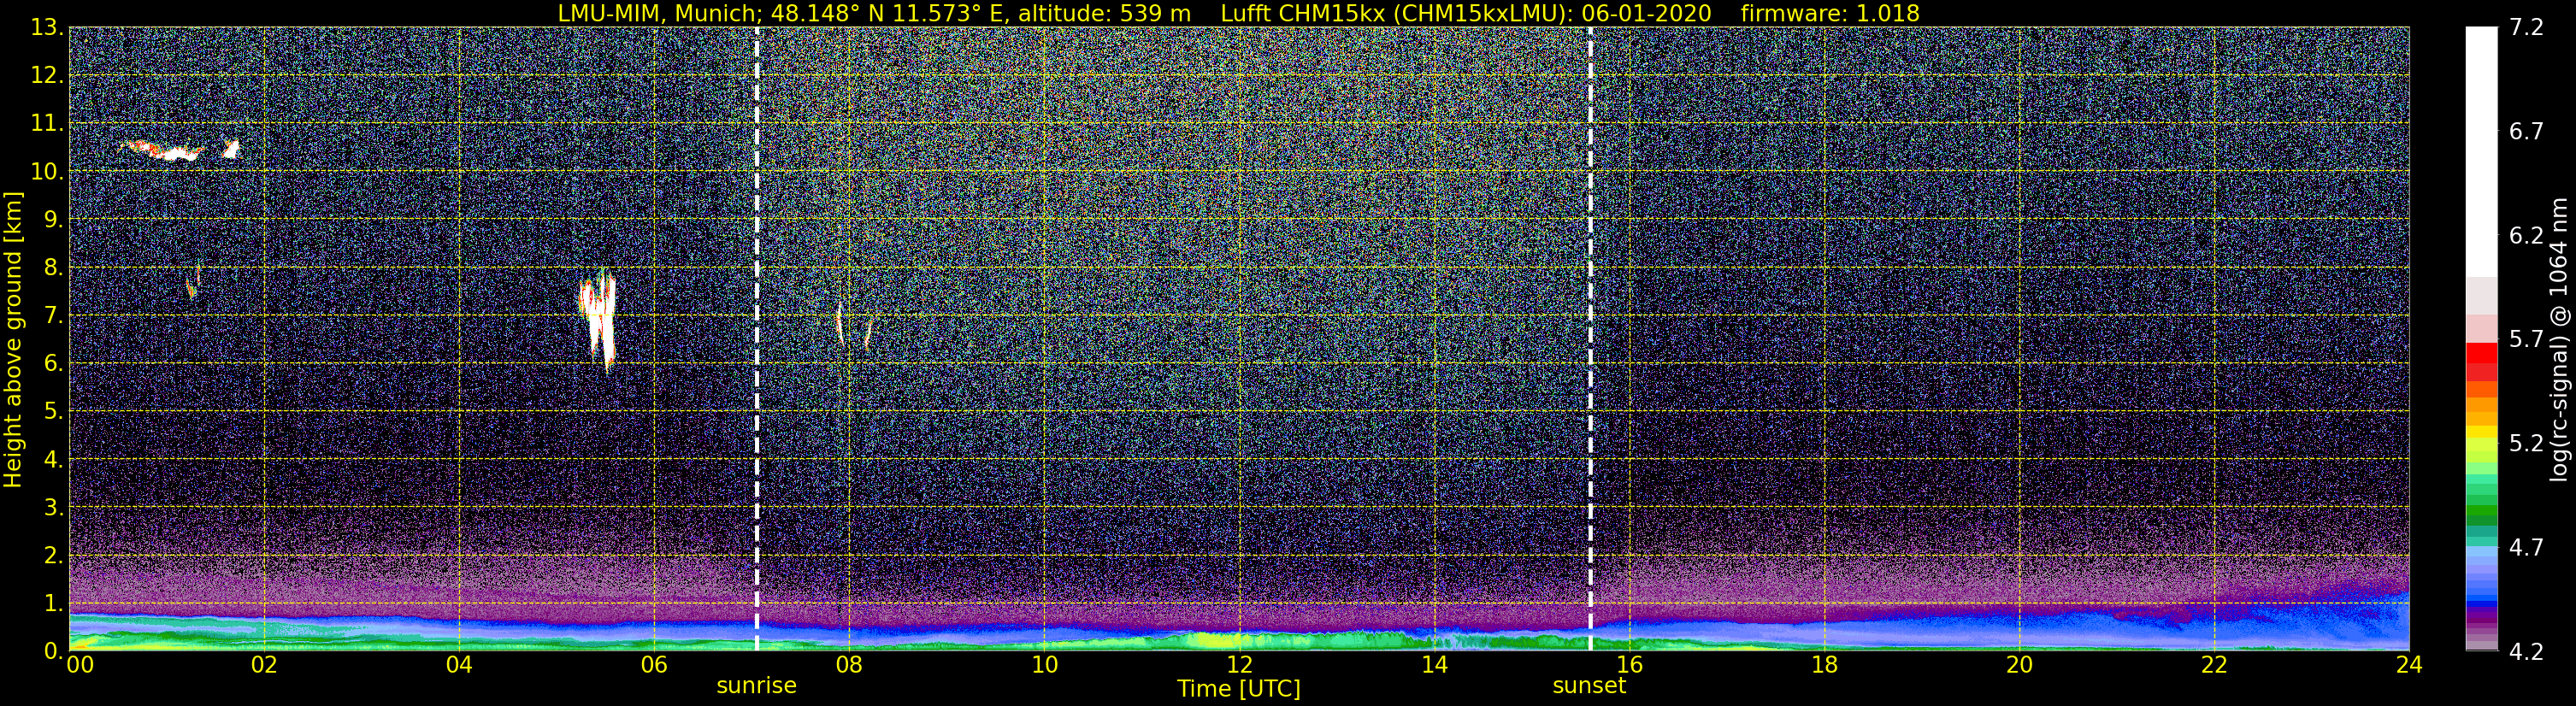Click the x-axis tick label '16'
The height and width of the screenshot is (706, 2576).
tap(1629, 665)
